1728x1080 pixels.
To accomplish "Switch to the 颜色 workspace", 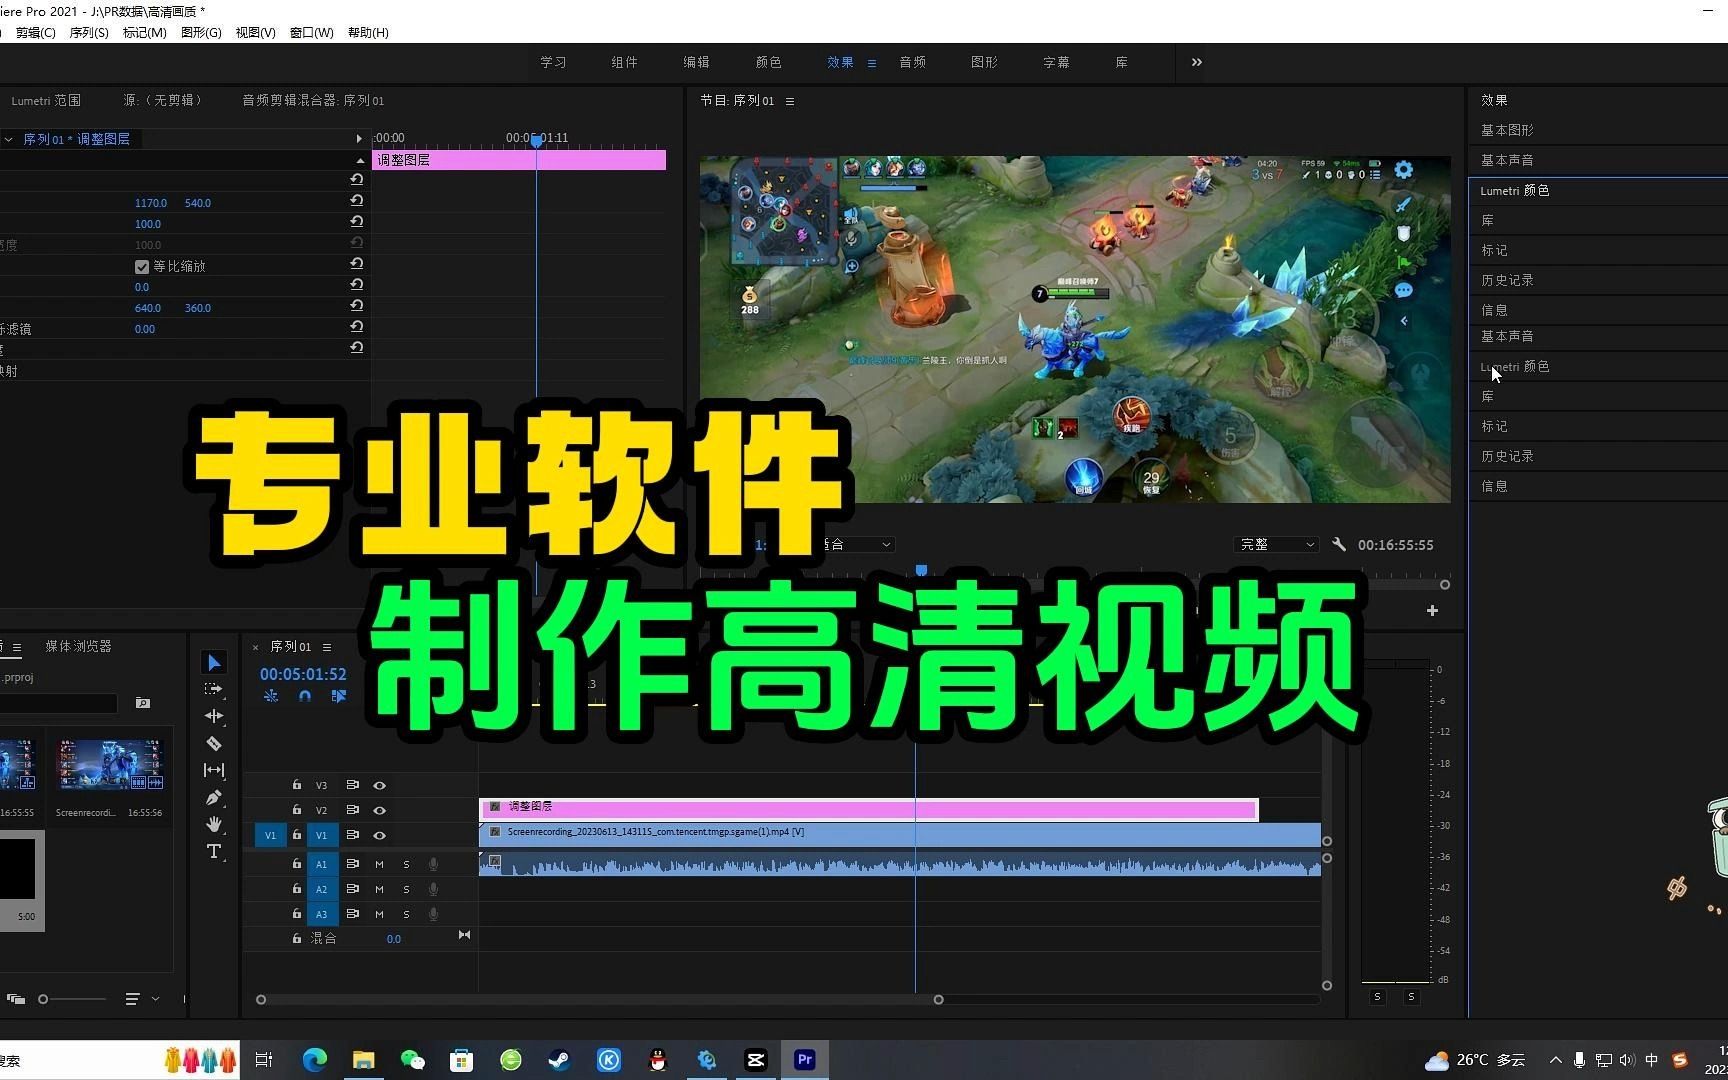I will coord(768,62).
